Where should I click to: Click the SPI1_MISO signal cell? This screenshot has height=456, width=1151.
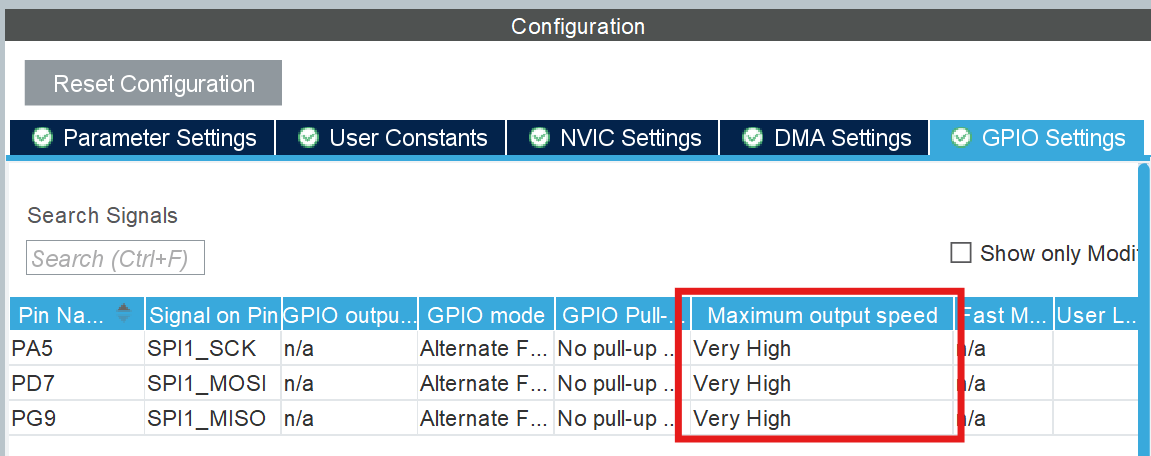(x=213, y=419)
